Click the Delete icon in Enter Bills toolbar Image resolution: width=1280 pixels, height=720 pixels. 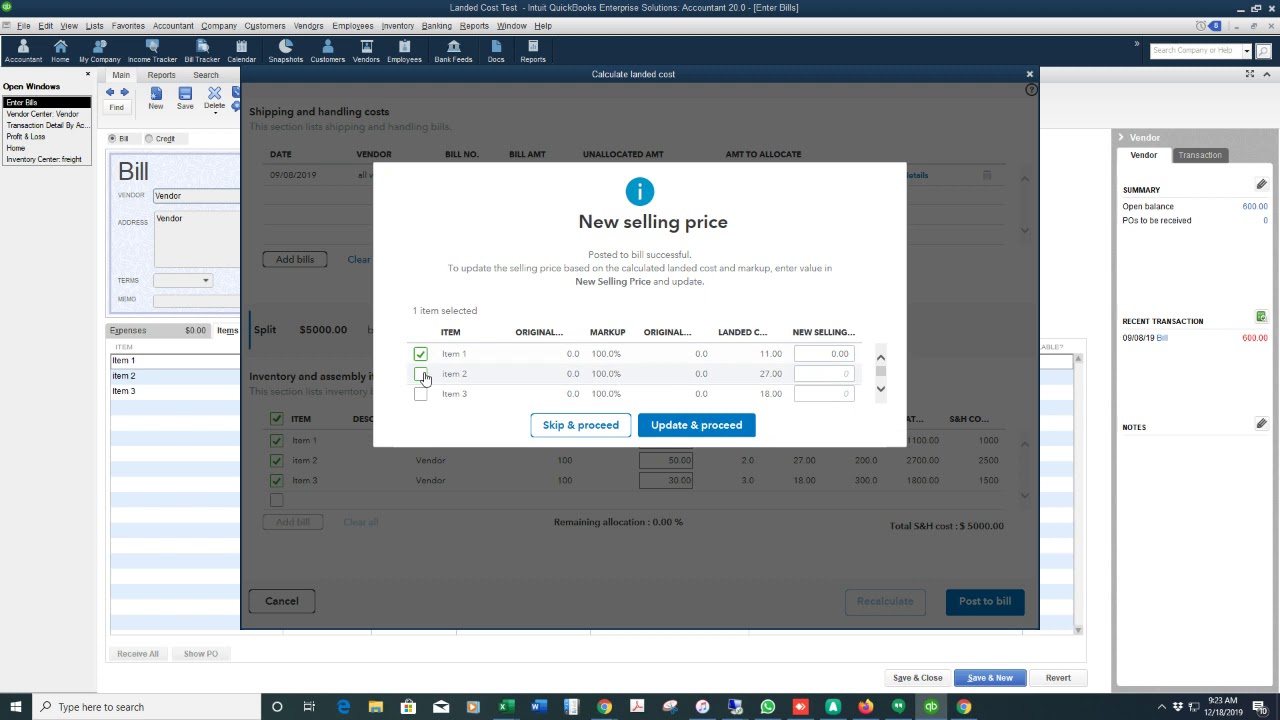click(x=214, y=97)
